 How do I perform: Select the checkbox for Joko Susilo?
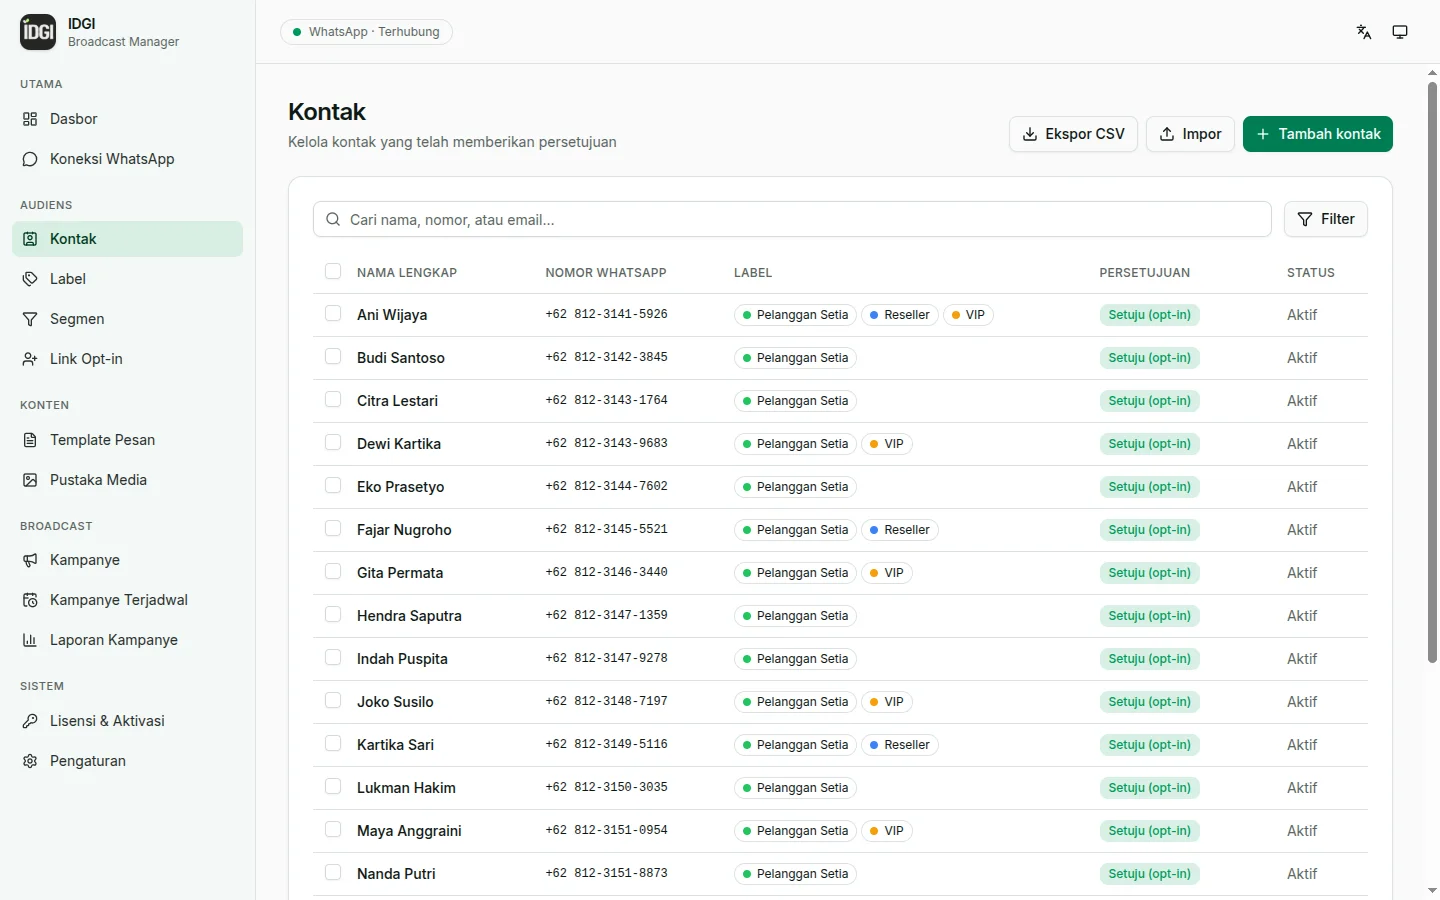coord(333,701)
